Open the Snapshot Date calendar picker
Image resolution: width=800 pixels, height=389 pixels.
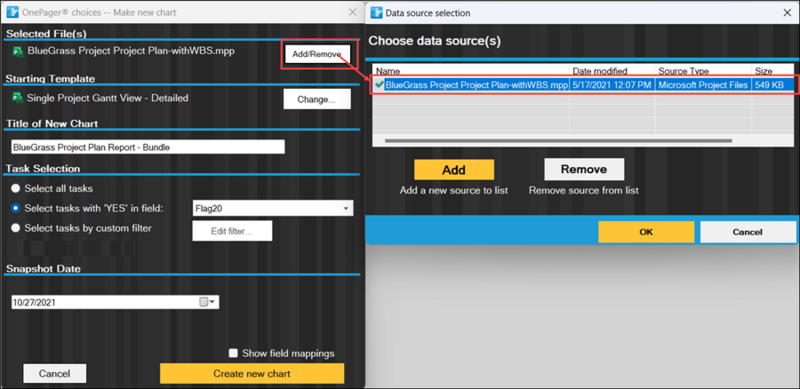tap(208, 302)
